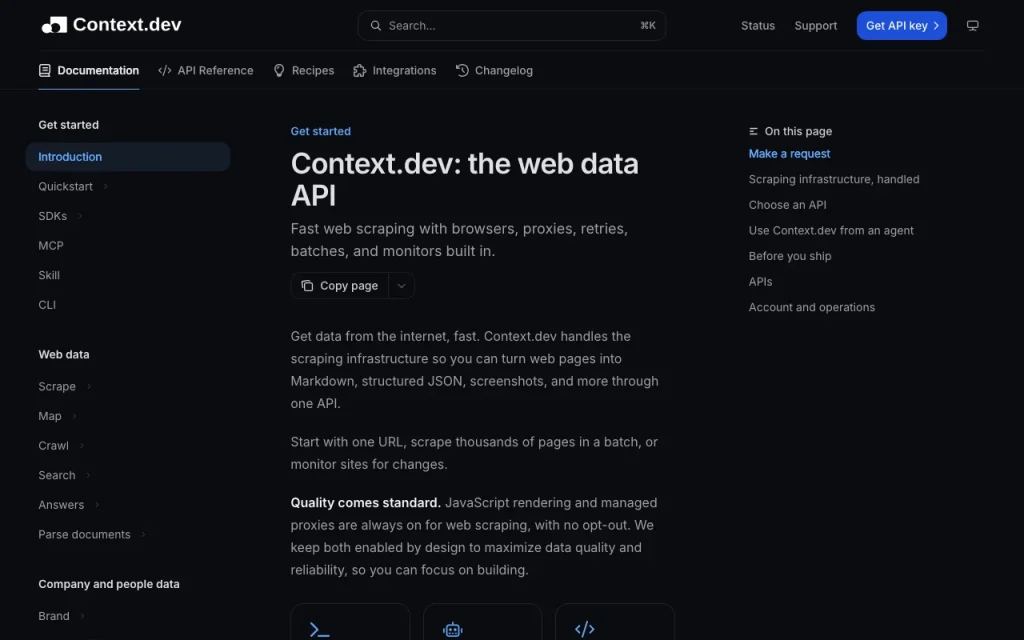
Task: Open the Support link
Action: (x=816, y=25)
